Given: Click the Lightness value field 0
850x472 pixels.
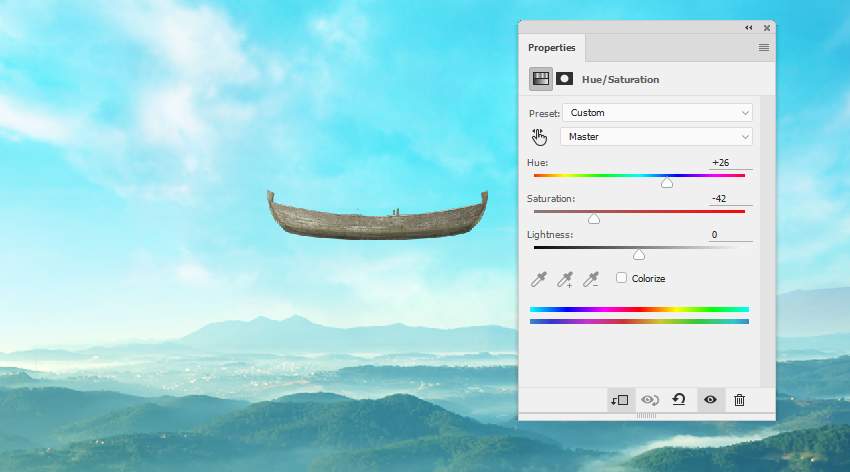Looking at the screenshot, I should coord(730,235).
